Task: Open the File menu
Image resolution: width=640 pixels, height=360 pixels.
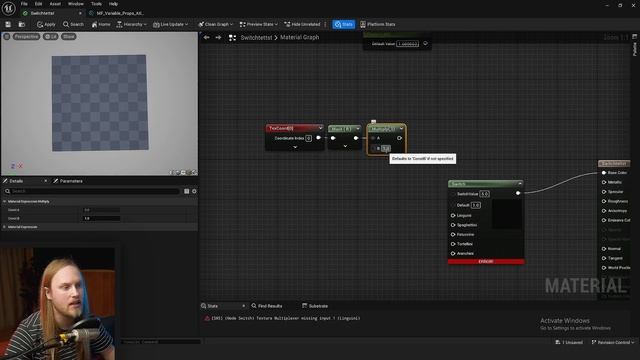Action: [24, 4]
